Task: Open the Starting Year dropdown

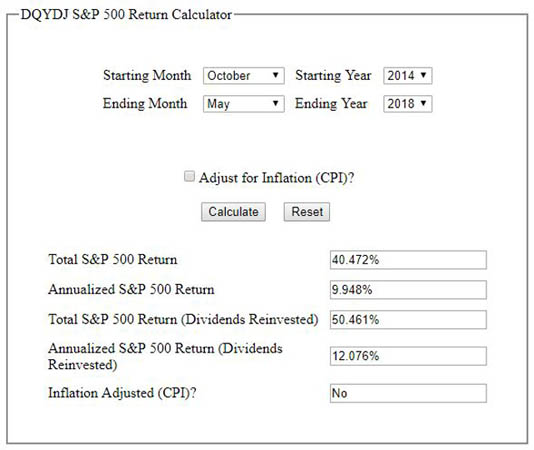Action: (x=408, y=76)
